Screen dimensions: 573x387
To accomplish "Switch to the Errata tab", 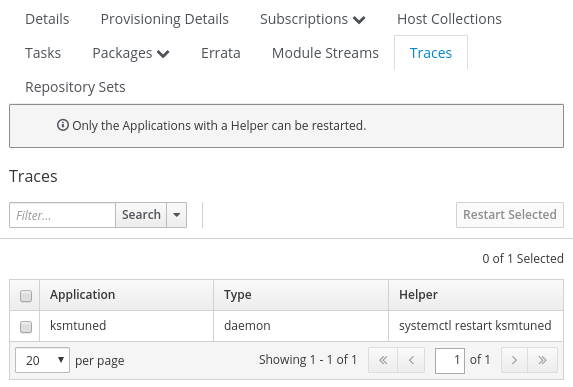I will (x=221, y=53).
